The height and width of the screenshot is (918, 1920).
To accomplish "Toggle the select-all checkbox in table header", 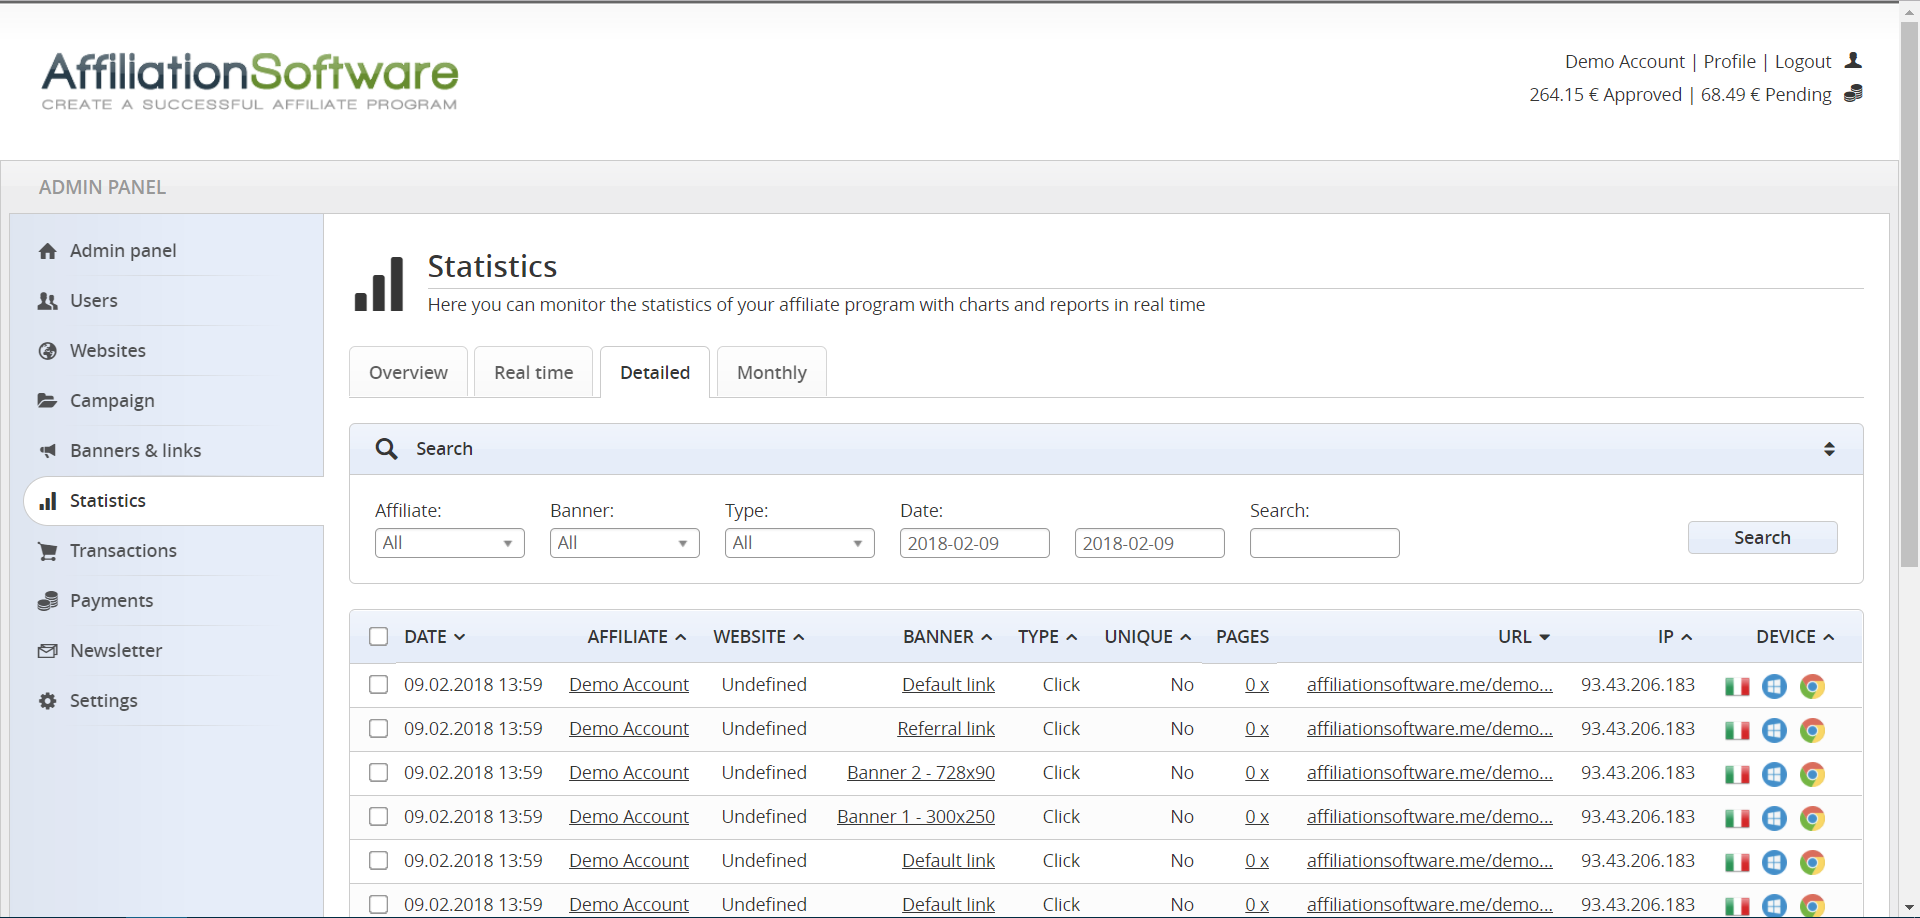I will pos(378,637).
